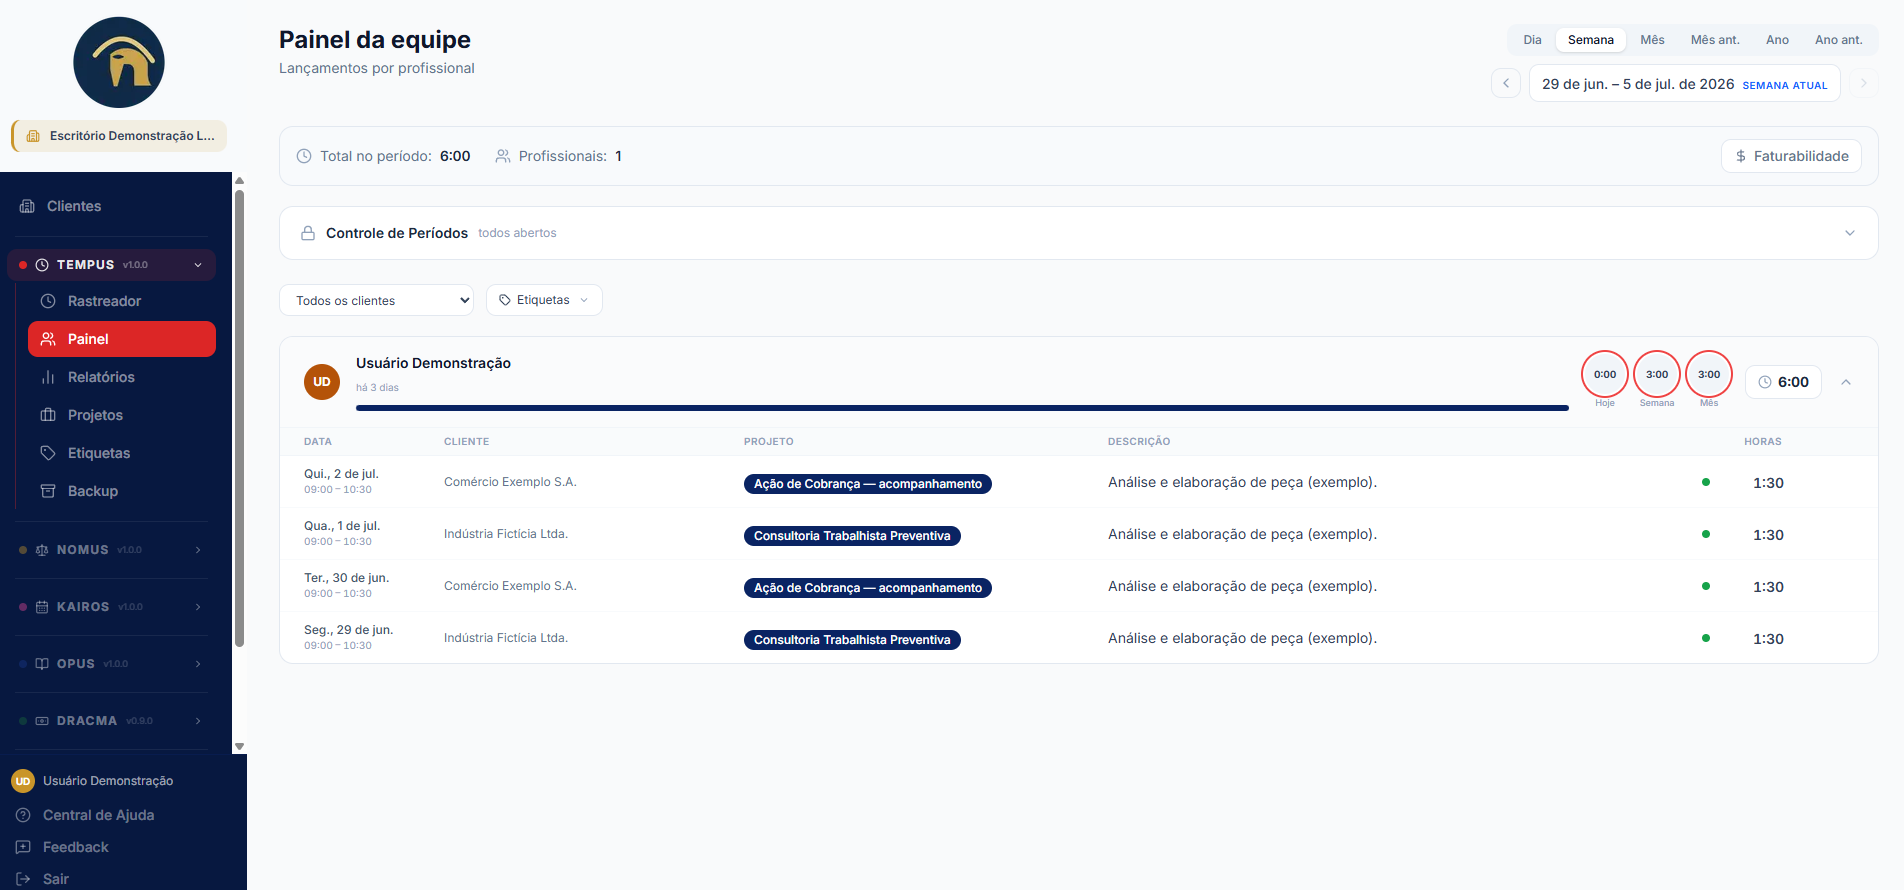This screenshot has width=1904, height=890.
Task: Open the Feedback link
Action: click(75, 847)
